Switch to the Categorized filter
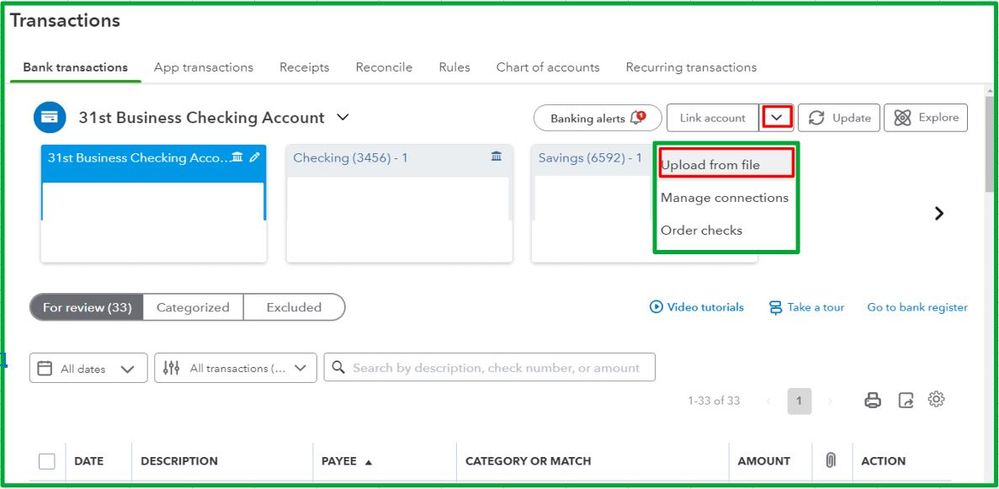Image resolution: width=999 pixels, height=489 pixels. 193,307
